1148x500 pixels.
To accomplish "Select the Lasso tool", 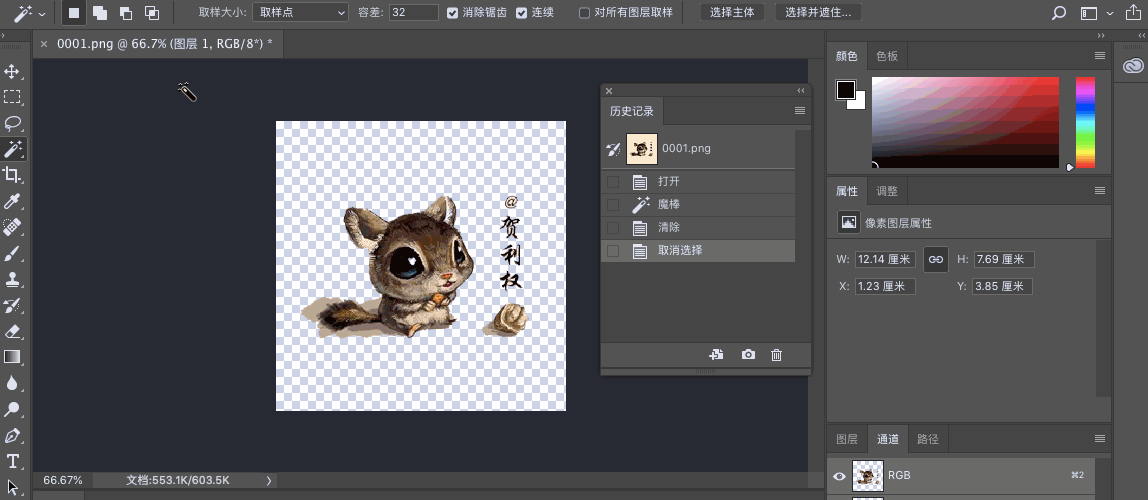I will pos(12,123).
